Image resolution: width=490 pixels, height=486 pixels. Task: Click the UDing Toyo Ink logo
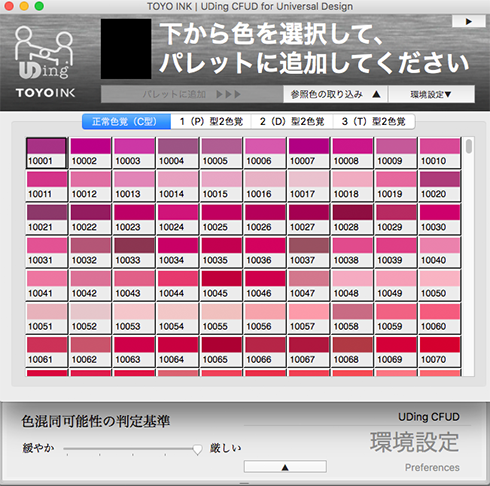tap(45, 62)
